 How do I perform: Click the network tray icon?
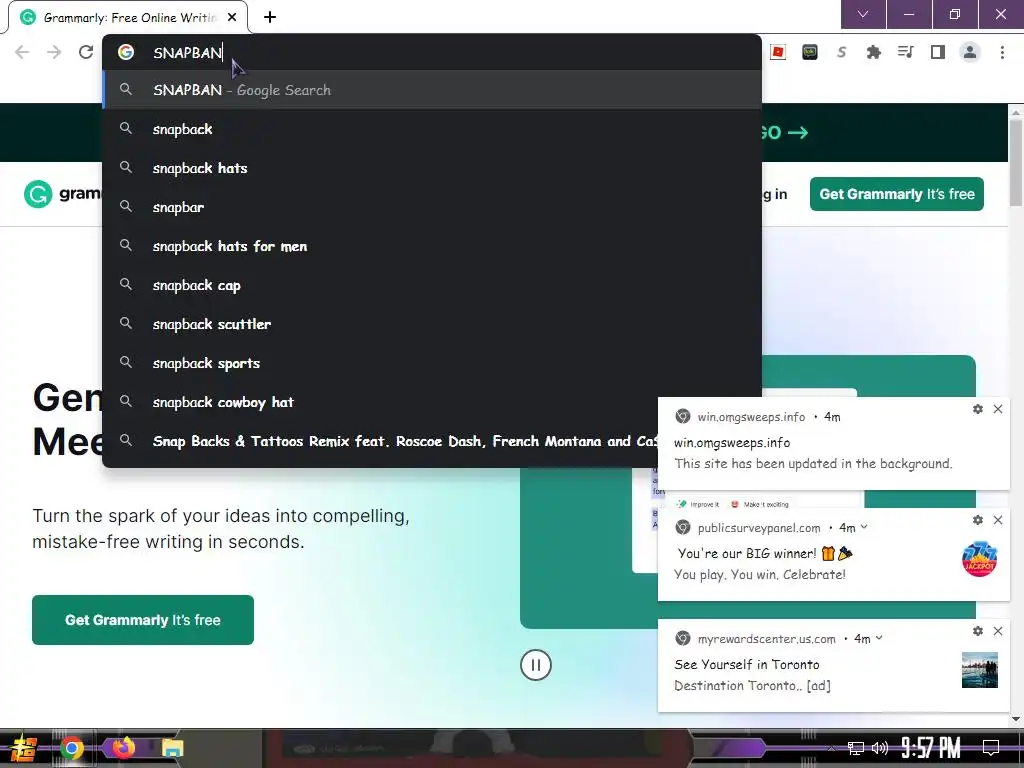click(x=856, y=748)
